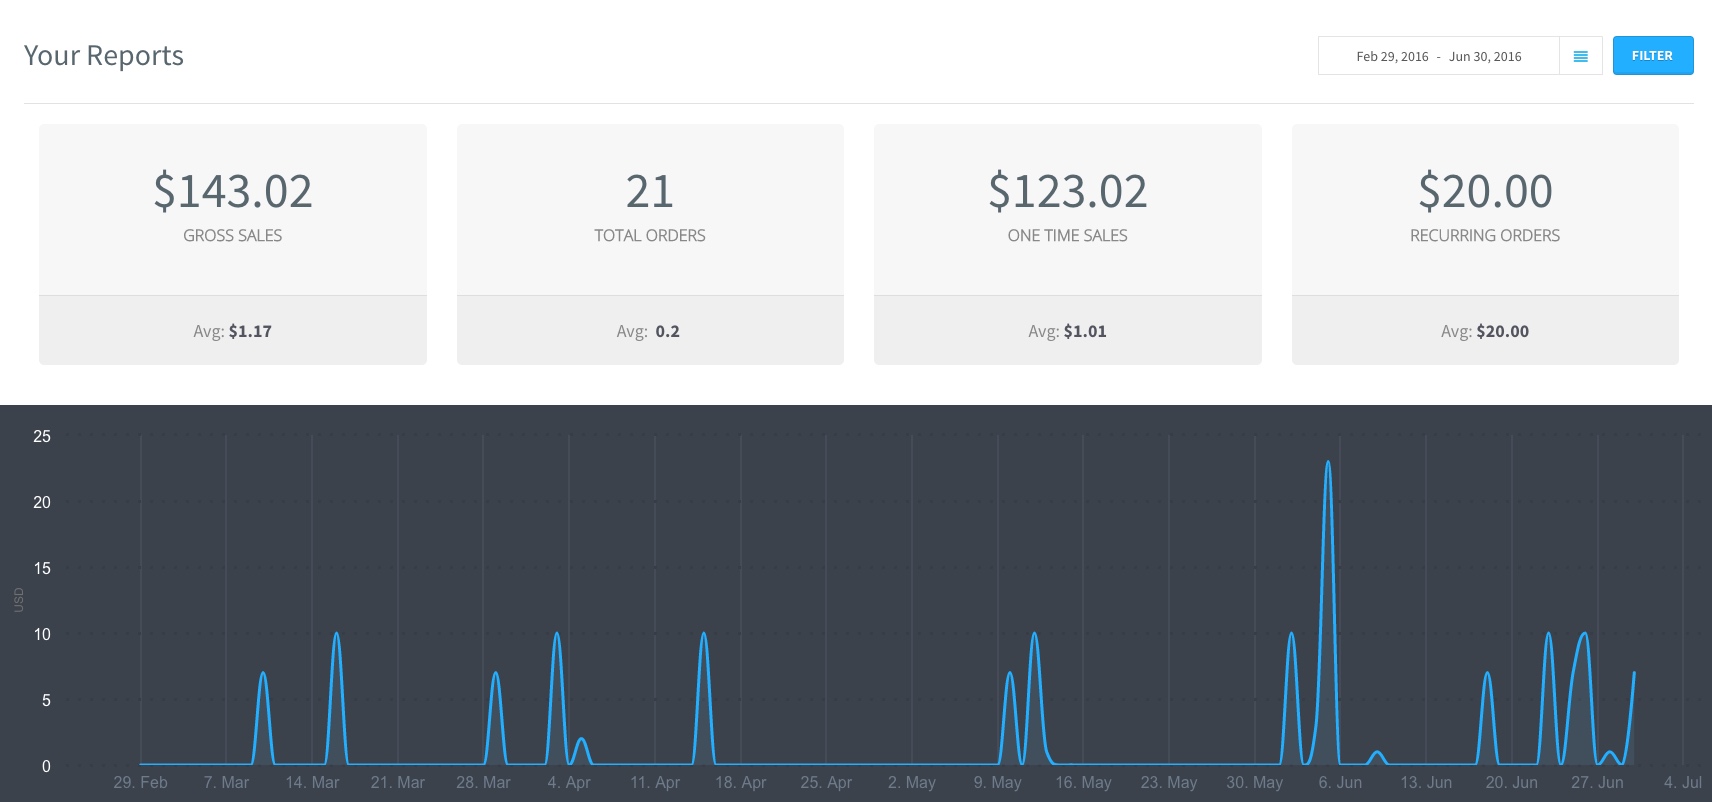1712x802 pixels.
Task: Click the 25 value on the y-axis
Action: (x=42, y=436)
